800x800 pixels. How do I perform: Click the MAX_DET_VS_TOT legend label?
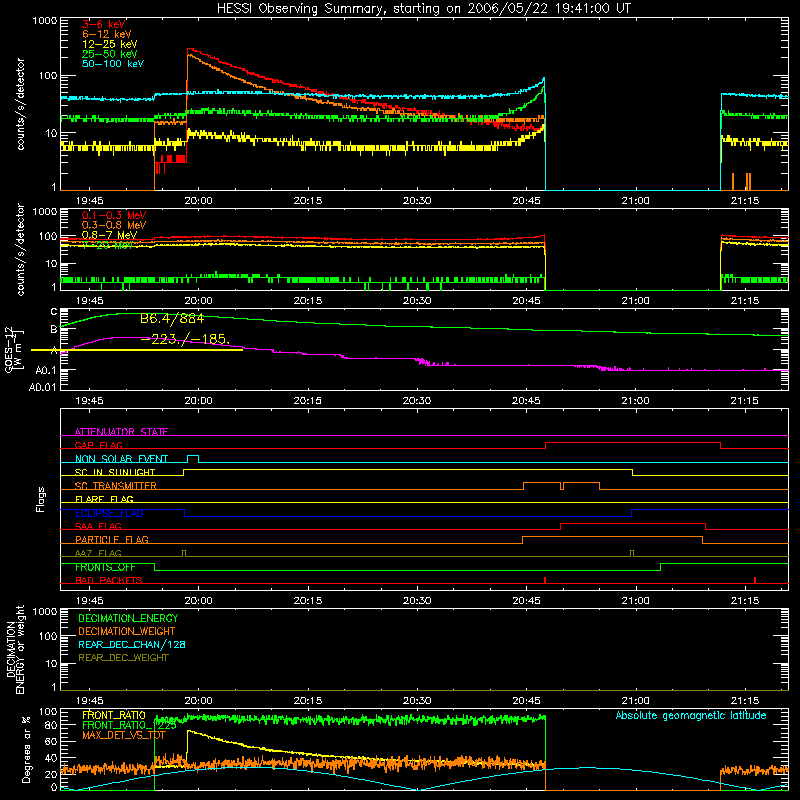(124, 735)
